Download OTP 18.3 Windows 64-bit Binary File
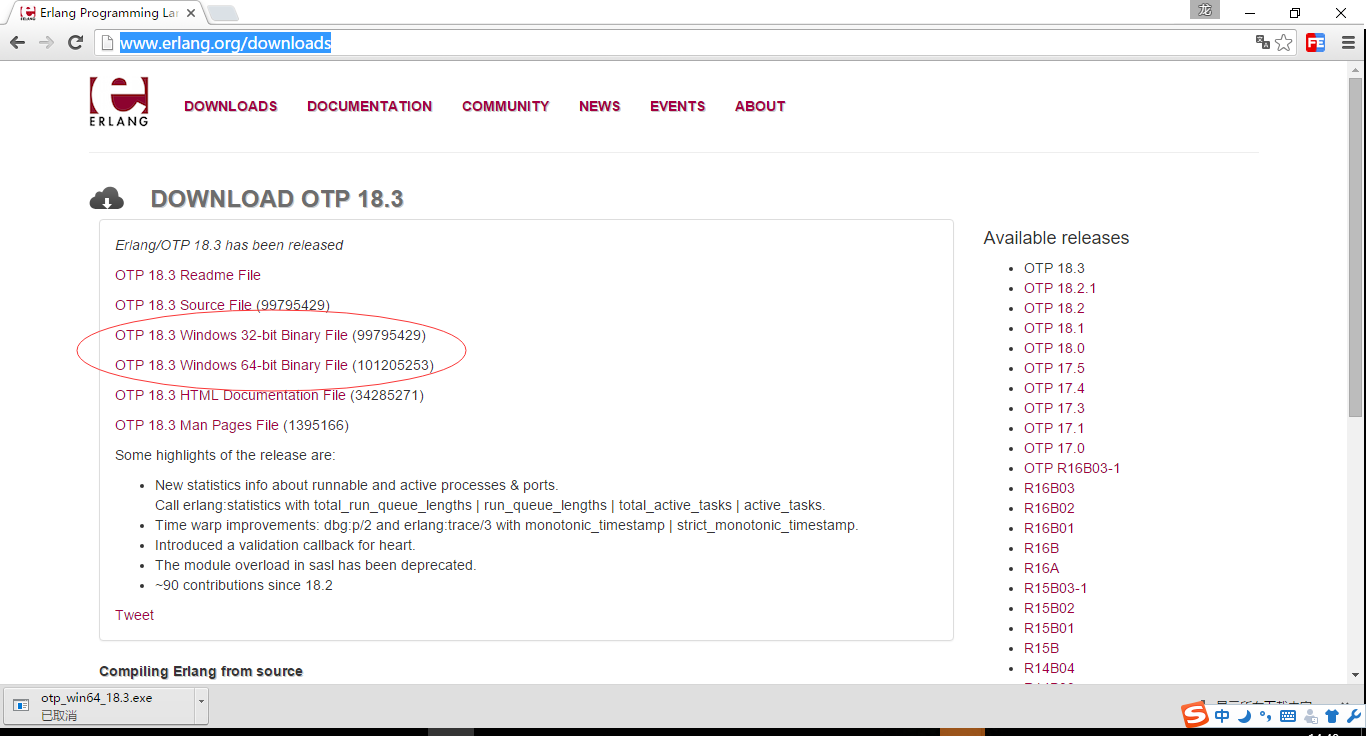The height and width of the screenshot is (736, 1366). [x=231, y=365]
